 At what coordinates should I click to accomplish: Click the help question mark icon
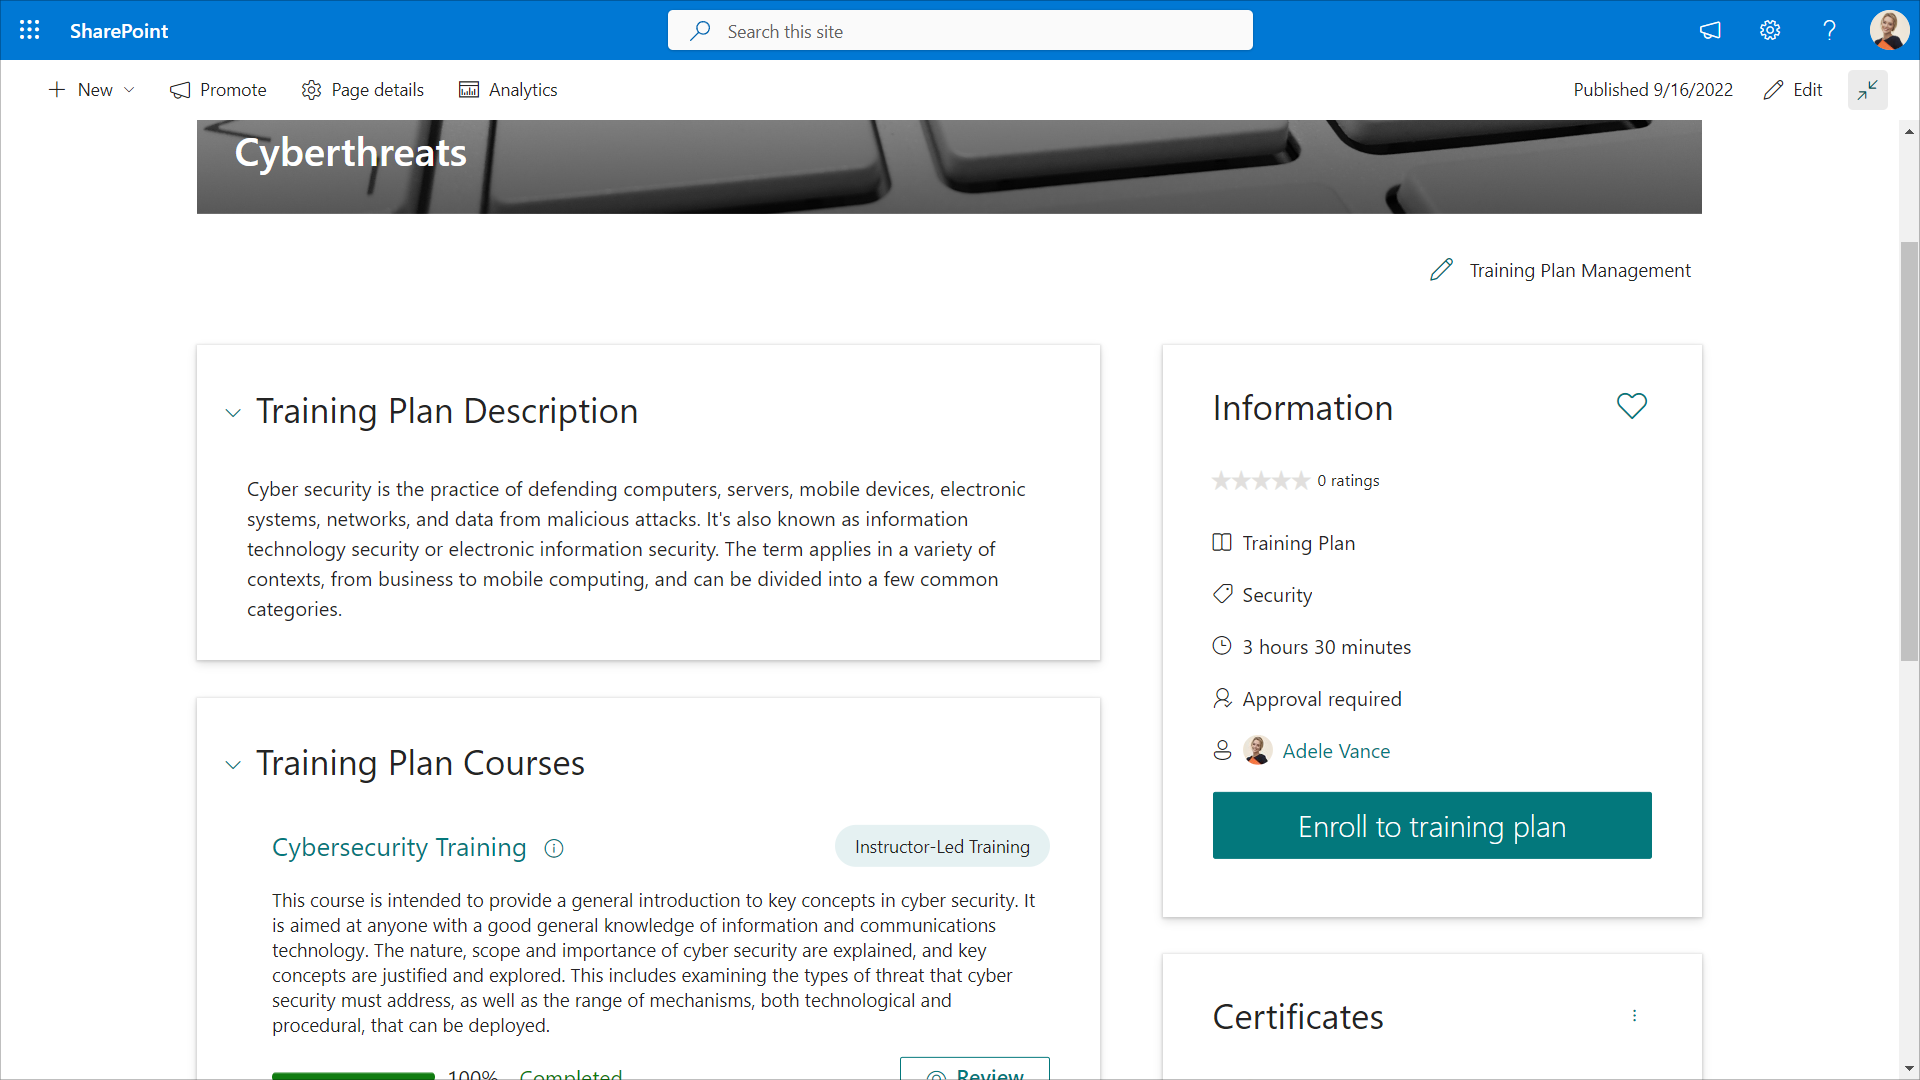coord(1829,30)
